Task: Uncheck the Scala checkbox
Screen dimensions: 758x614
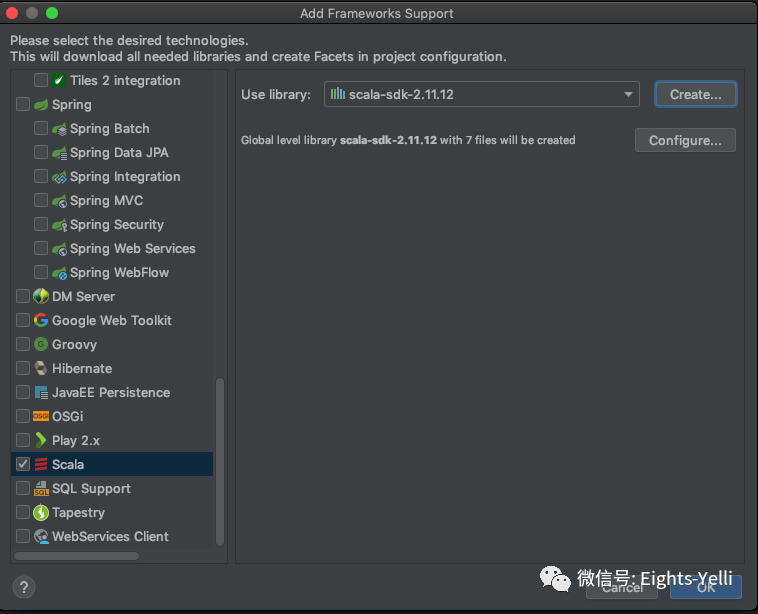Action: 23,464
